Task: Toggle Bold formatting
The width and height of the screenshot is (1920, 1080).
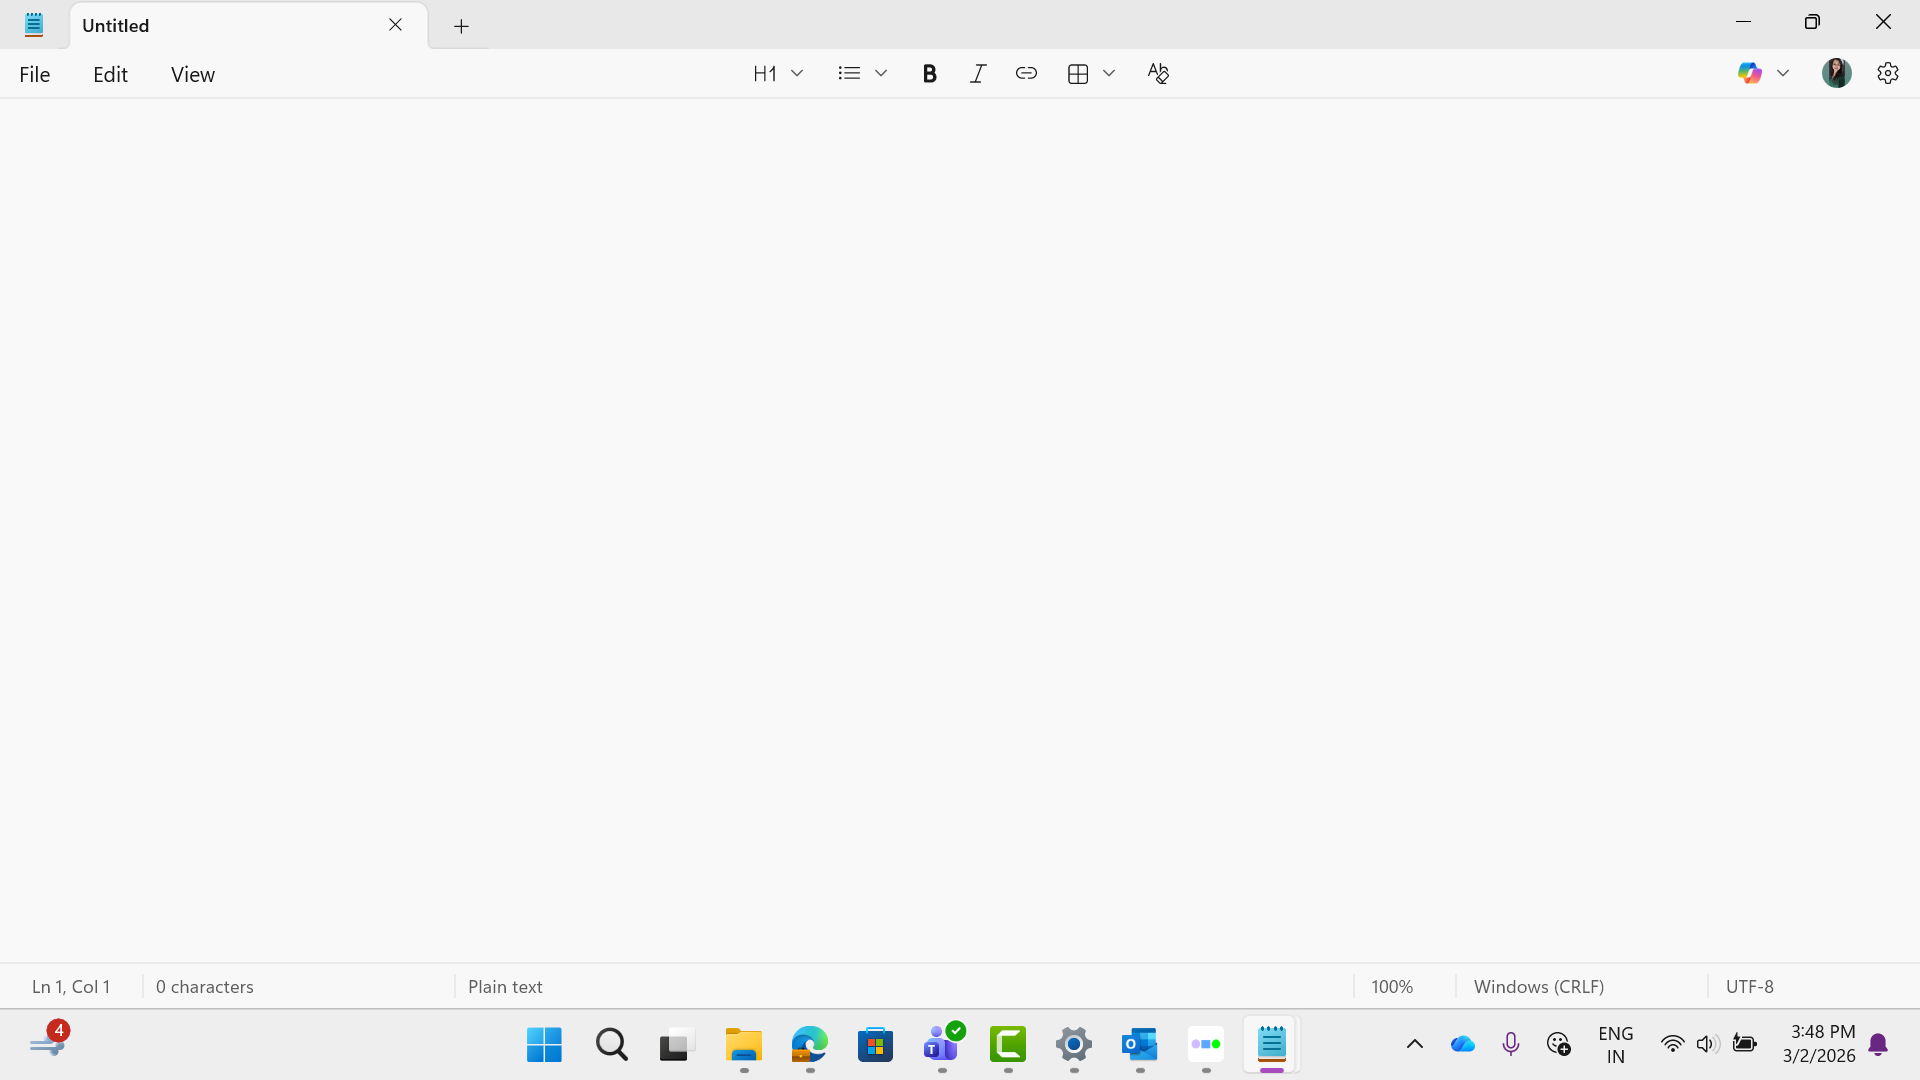Action: tap(929, 73)
